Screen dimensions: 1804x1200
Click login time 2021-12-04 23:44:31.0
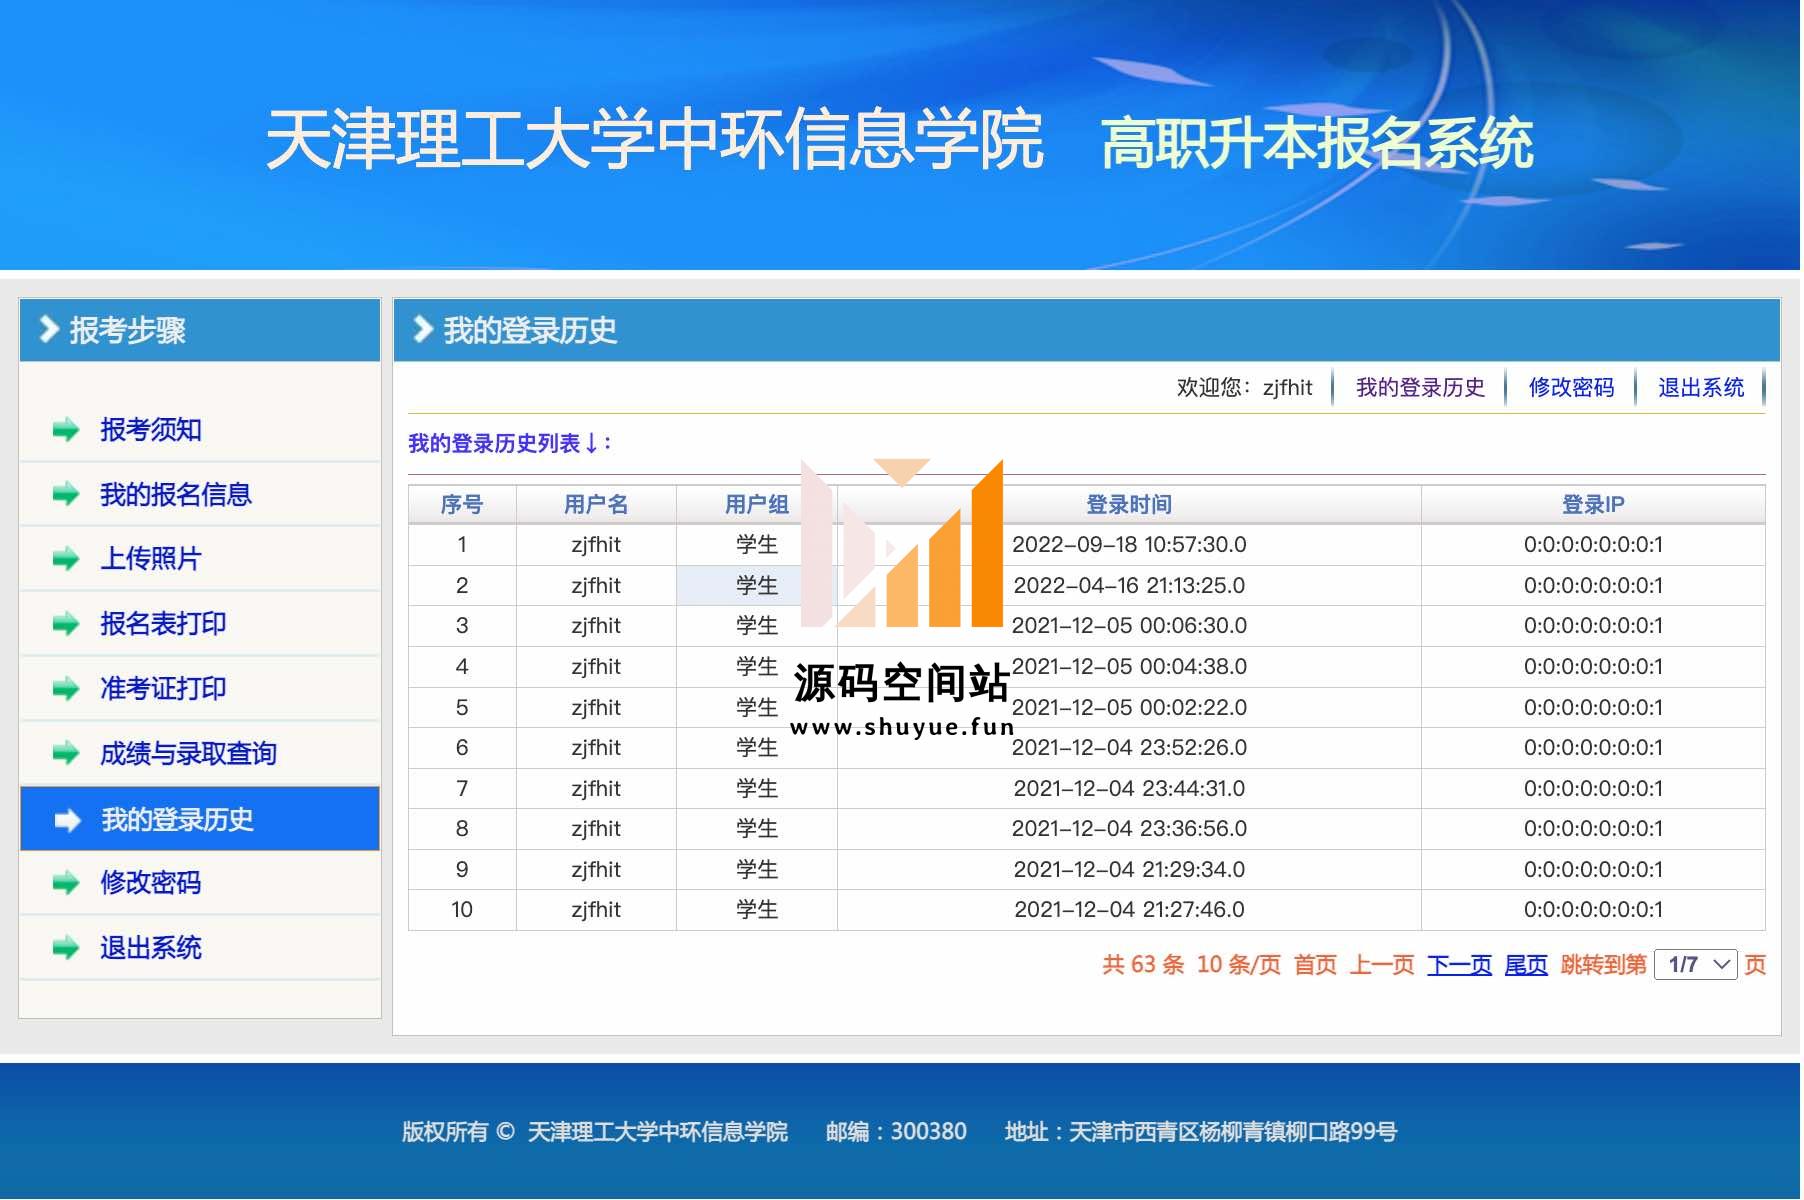point(1129,789)
